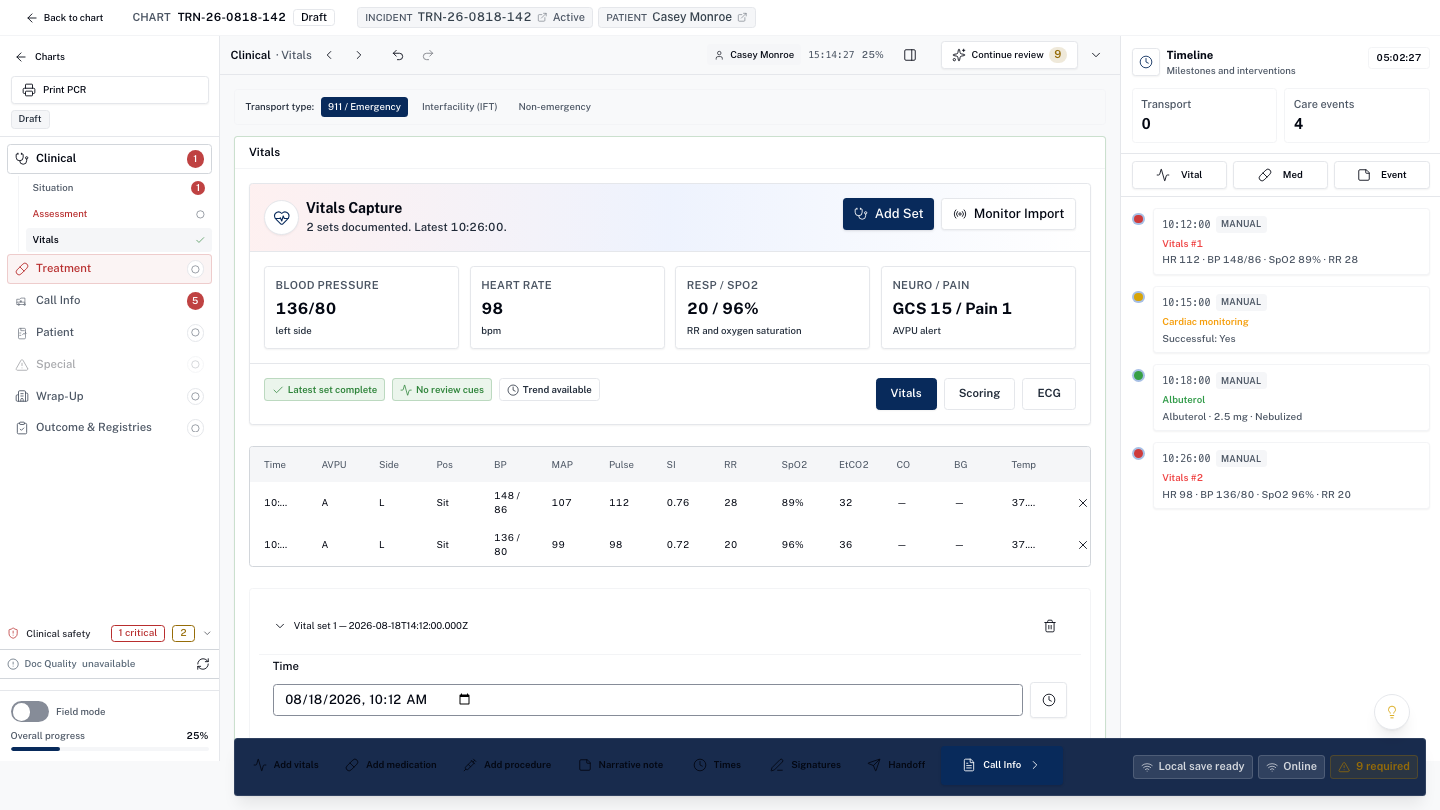The height and width of the screenshot is (810, 1440).
Task: Click Monitor Import button
Action: click(x=1008, y=214)
